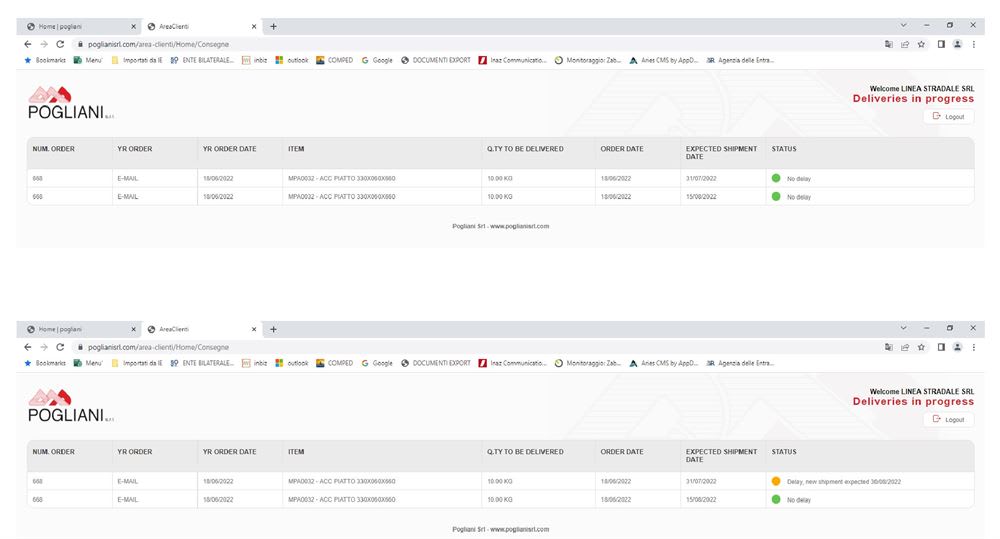Open the outlook bookmark in the upper window
Screen dimensions: 1000x539
291,60
